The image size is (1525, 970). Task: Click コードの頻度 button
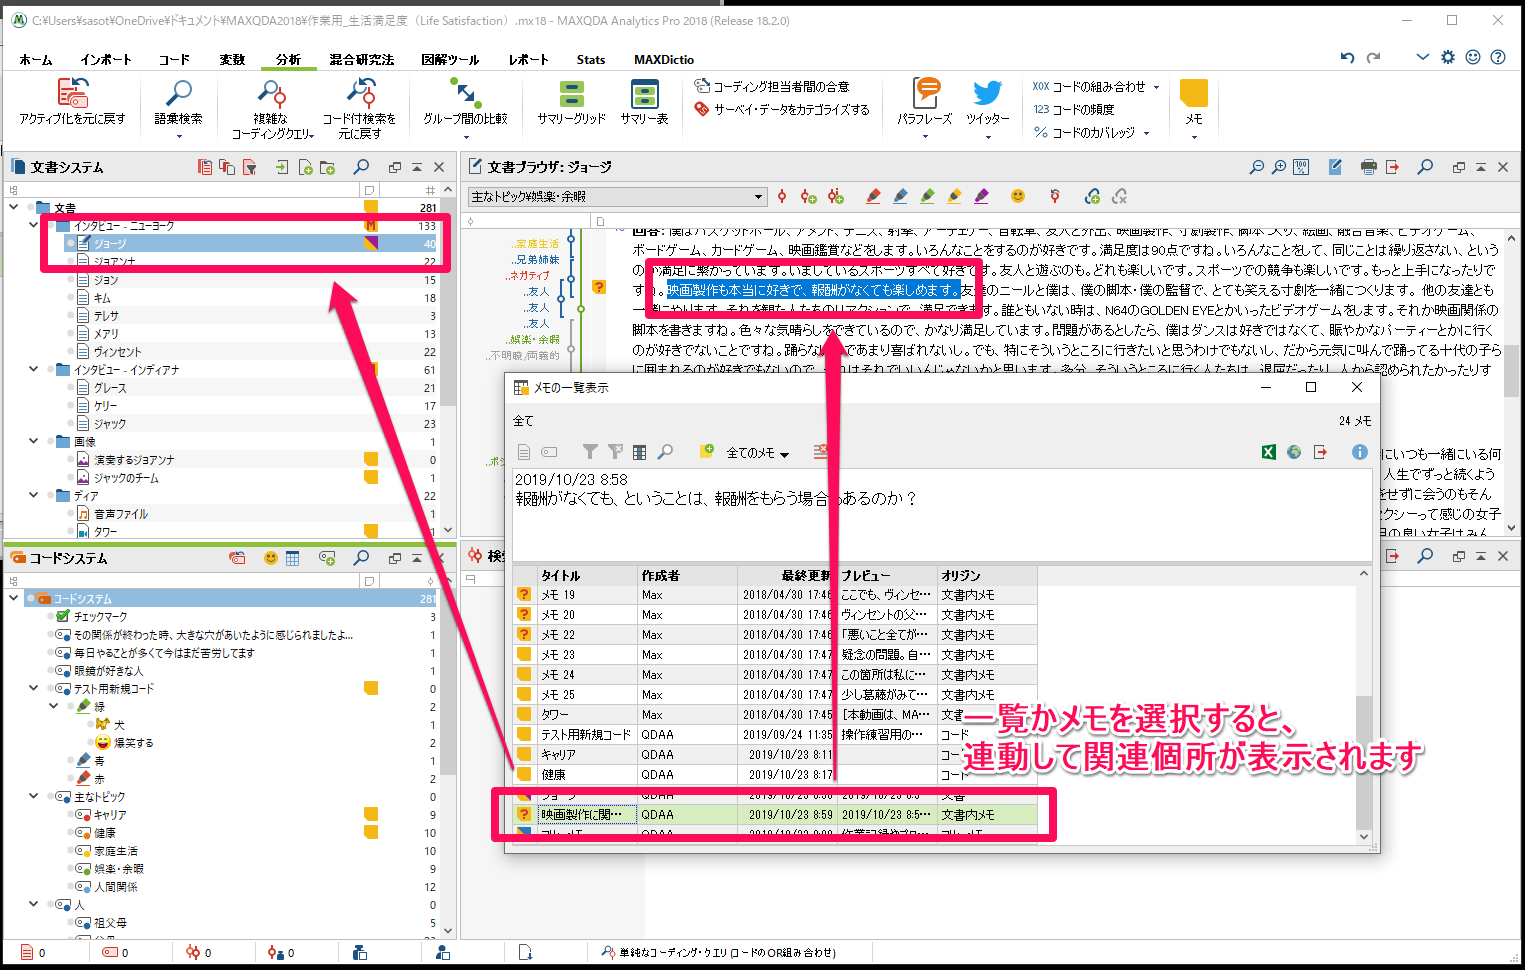1073,109
